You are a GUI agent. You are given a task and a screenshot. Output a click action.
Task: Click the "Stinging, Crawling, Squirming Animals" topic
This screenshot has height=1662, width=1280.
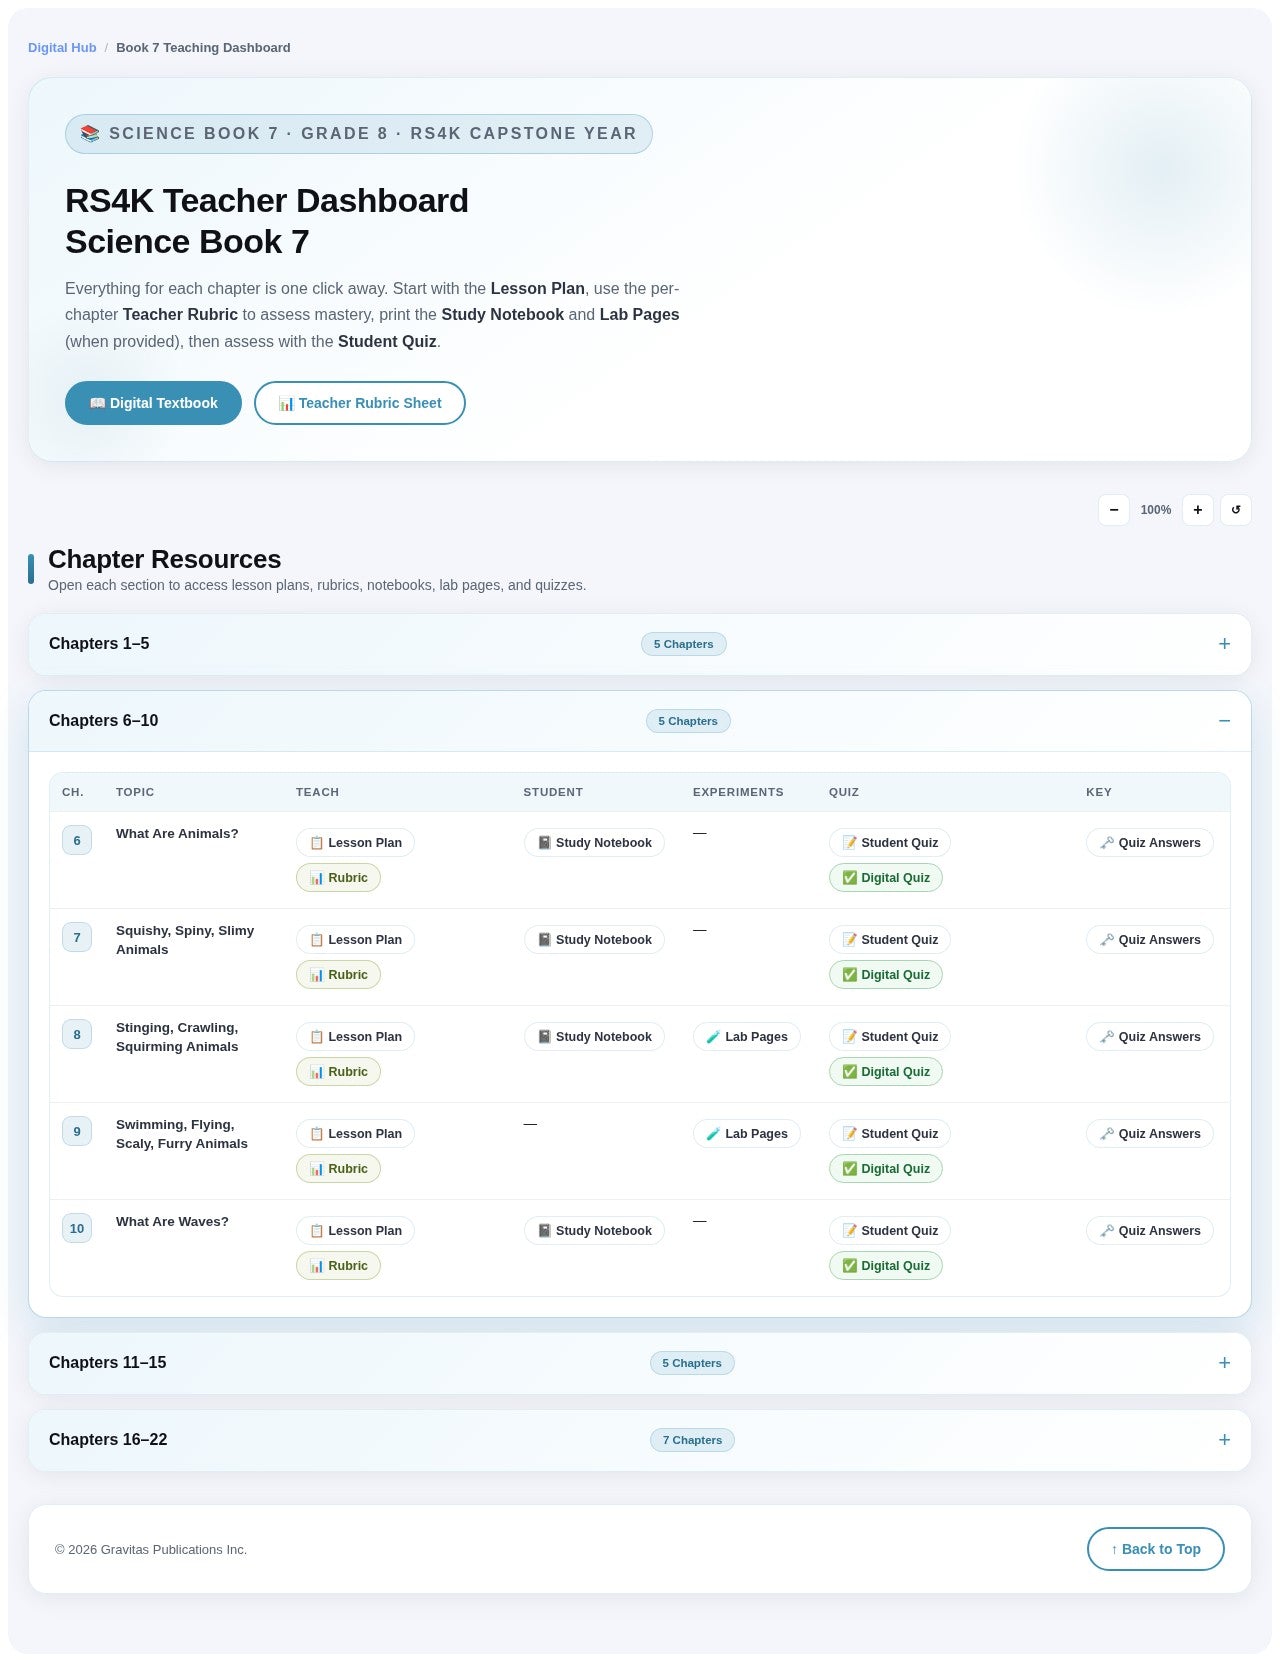point(177,1037)
